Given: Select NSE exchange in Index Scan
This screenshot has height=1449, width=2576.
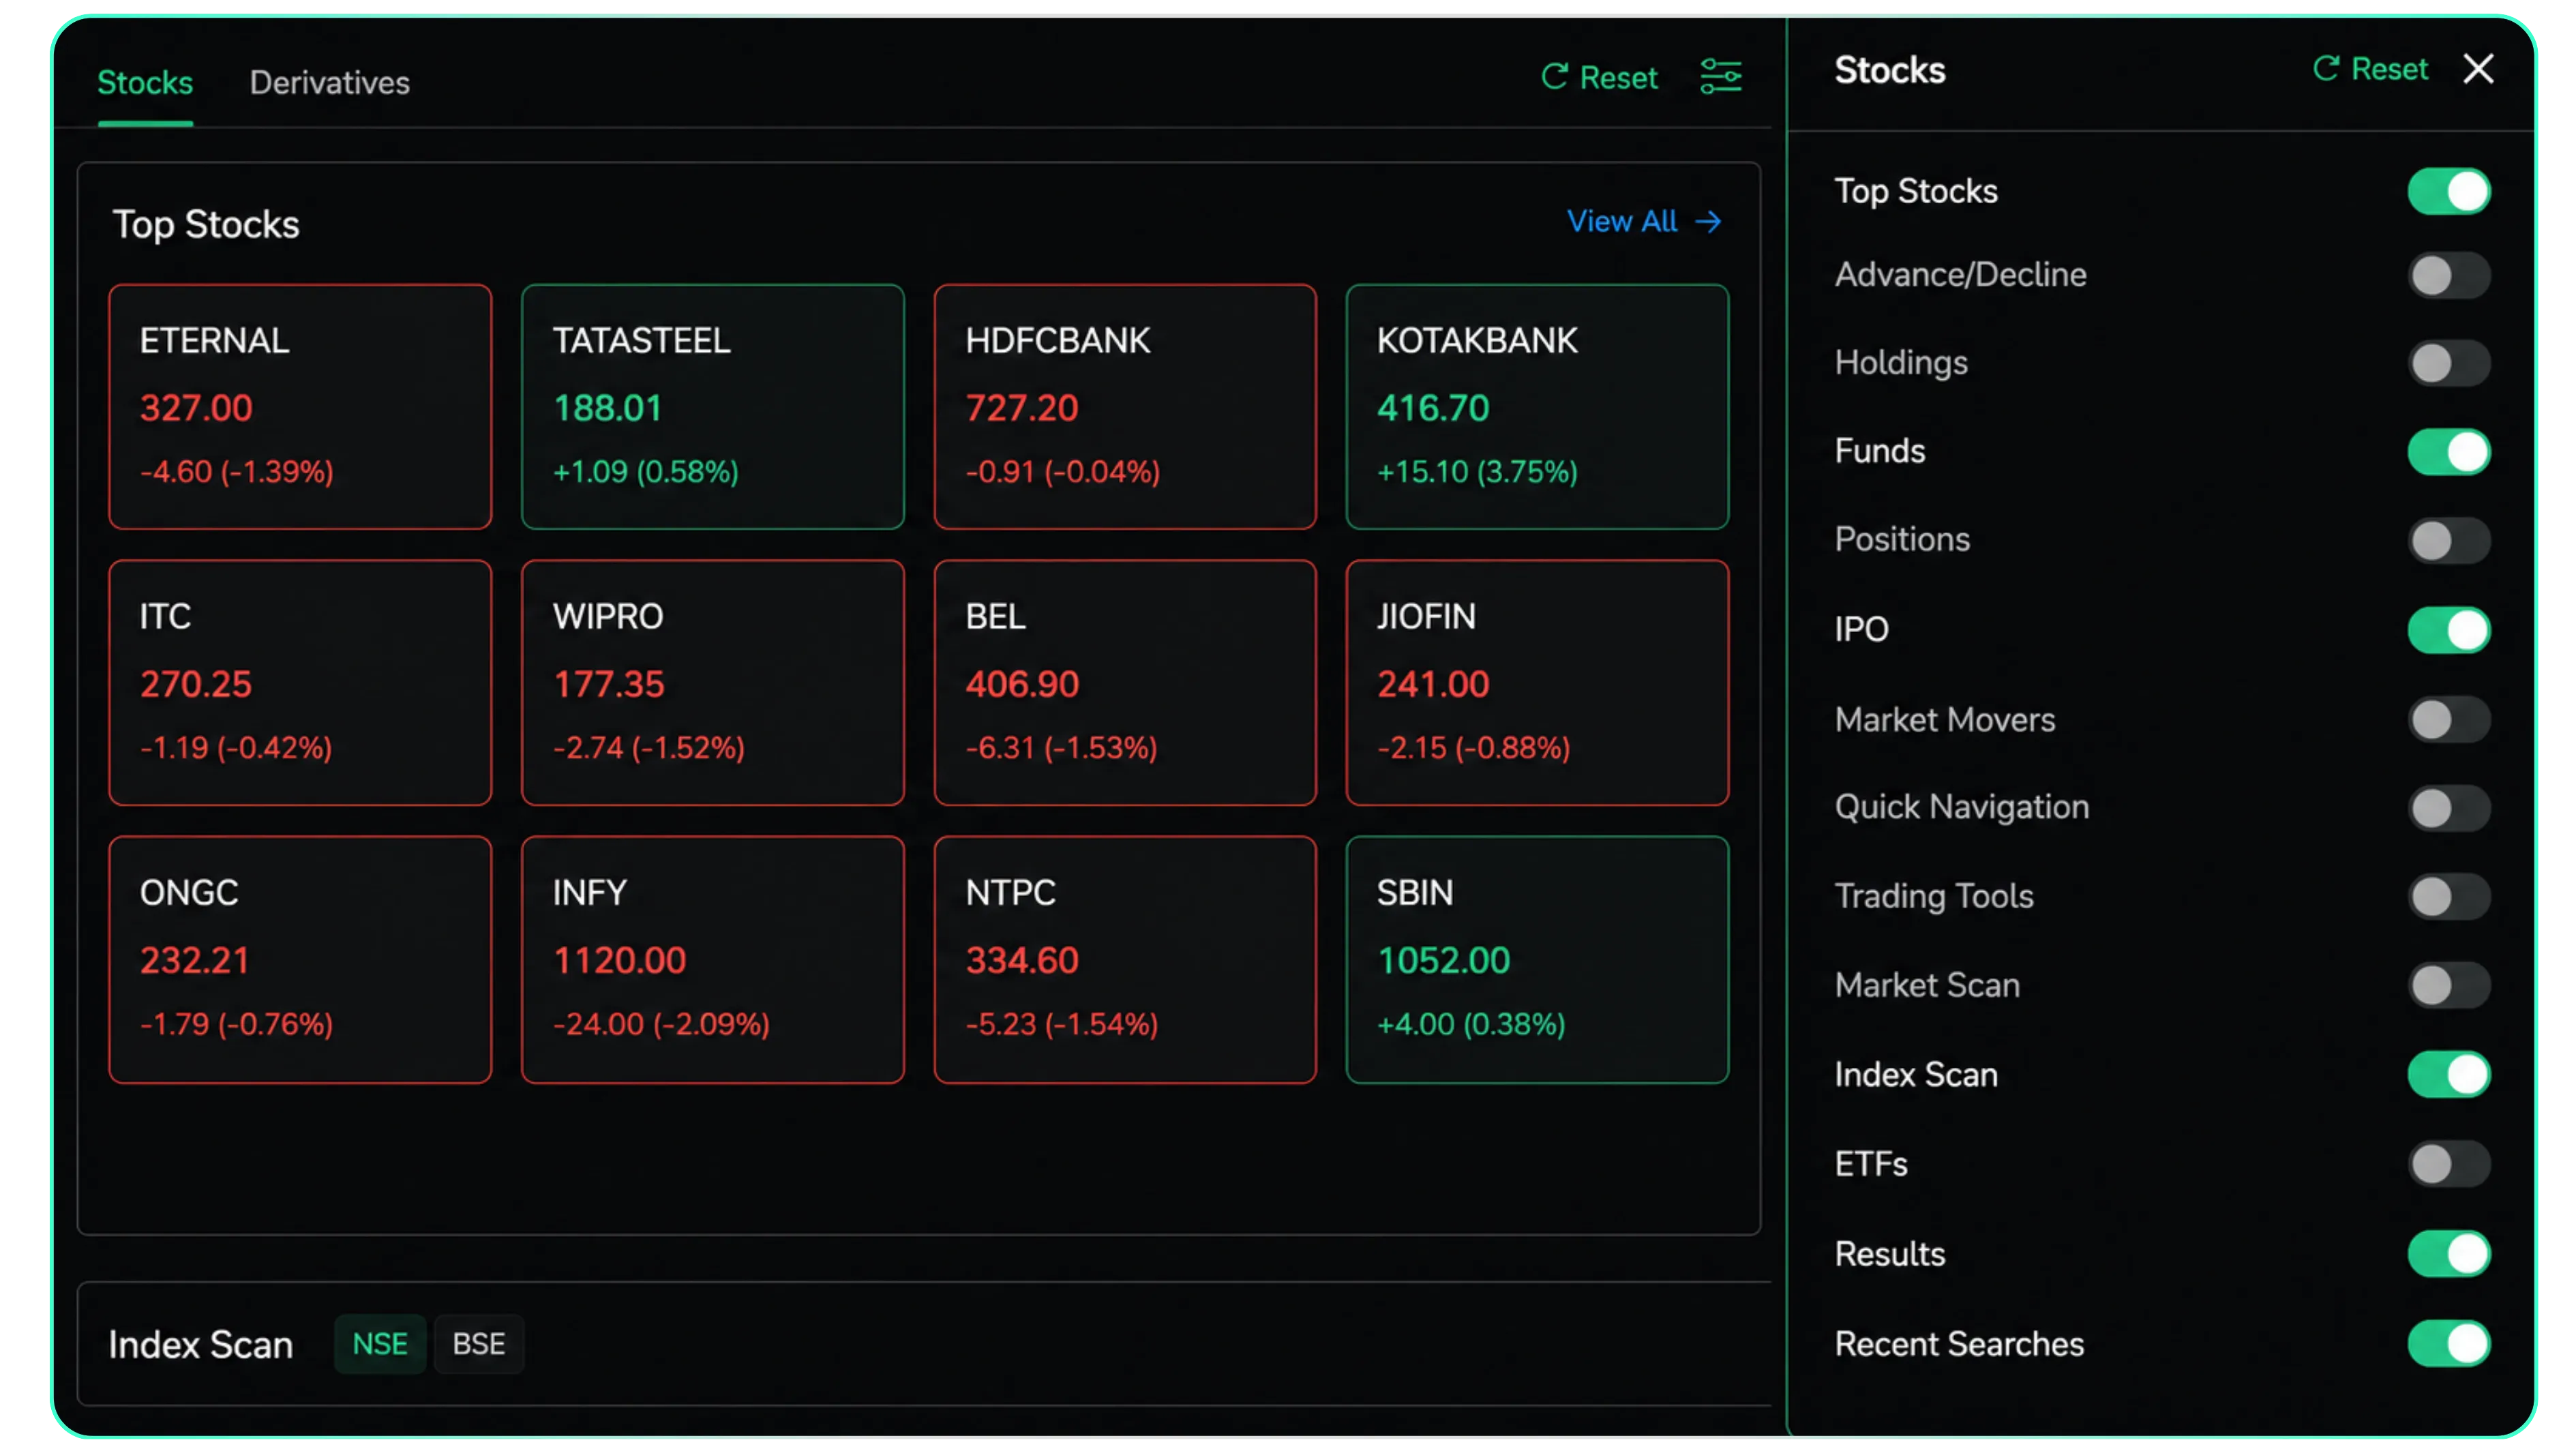Looking at the screenshot, I should click(x=380, y=1343).
